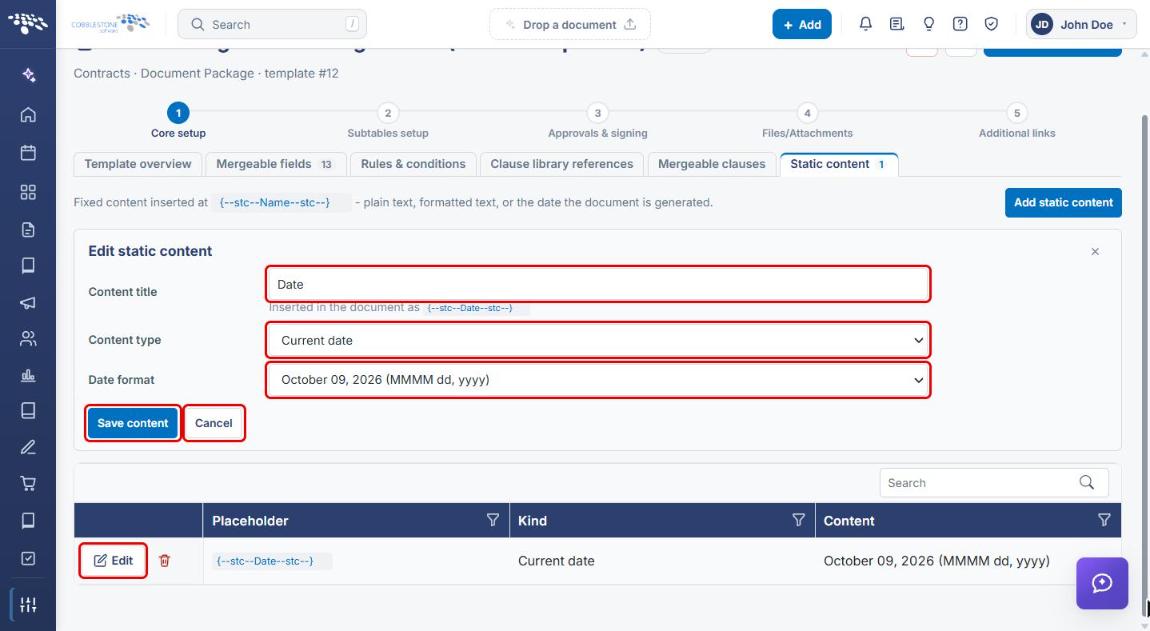Focus the top Search field
Viewport: 1150px width, 631px height.
[272, 24]
